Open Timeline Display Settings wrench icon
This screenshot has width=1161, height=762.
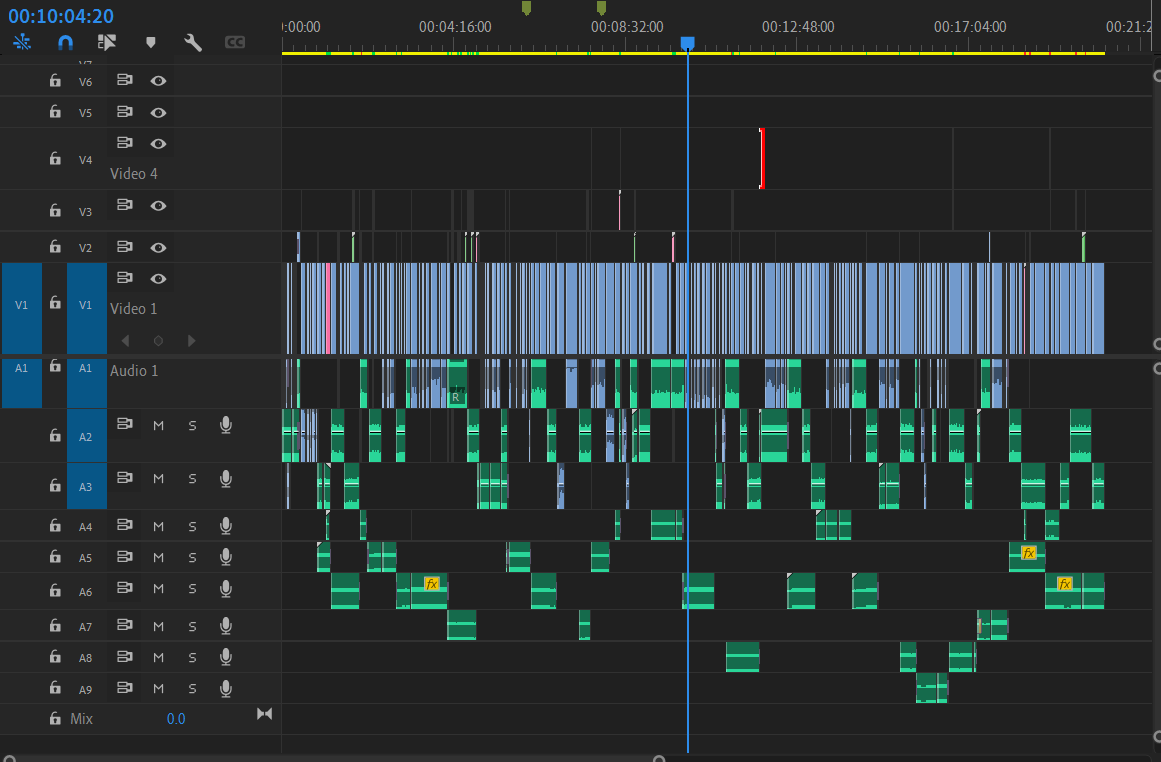pos(192,42)
